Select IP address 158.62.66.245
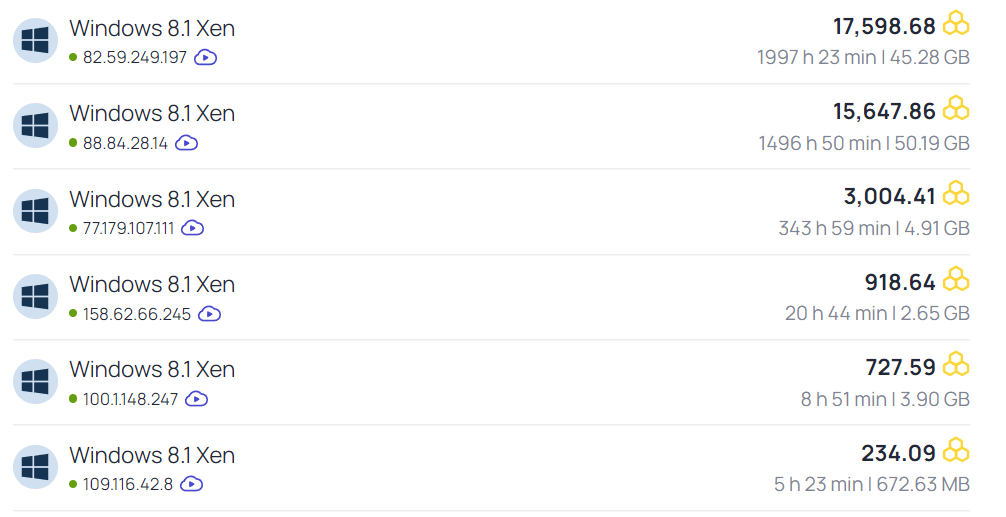1006x517 pixels. [137, 314]
